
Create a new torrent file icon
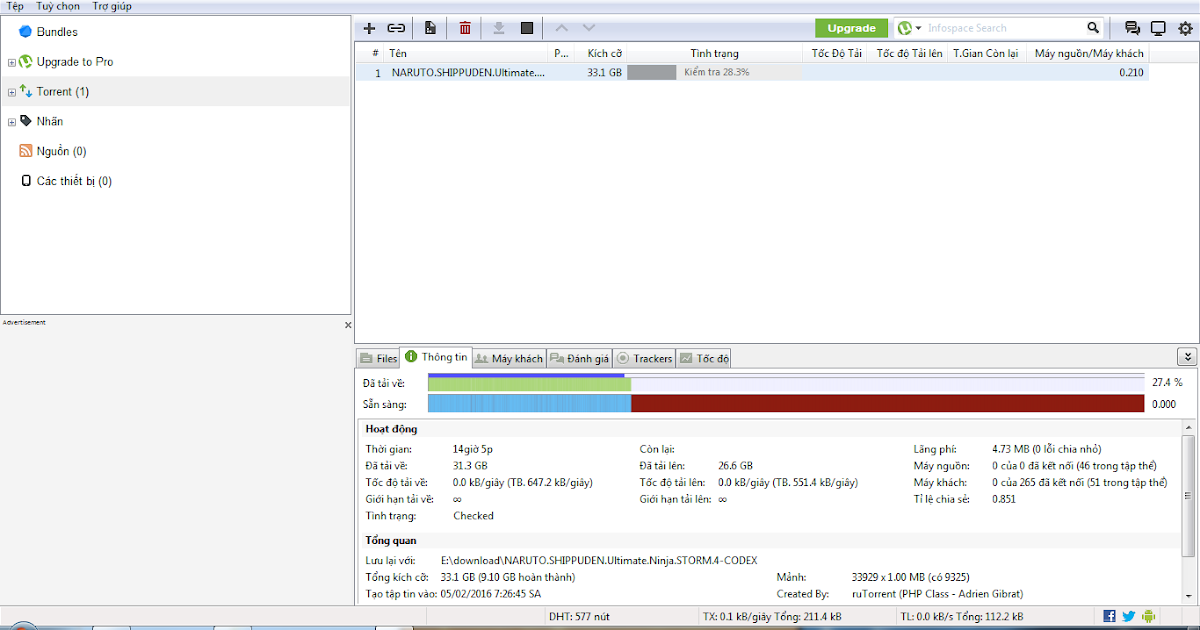430,27
